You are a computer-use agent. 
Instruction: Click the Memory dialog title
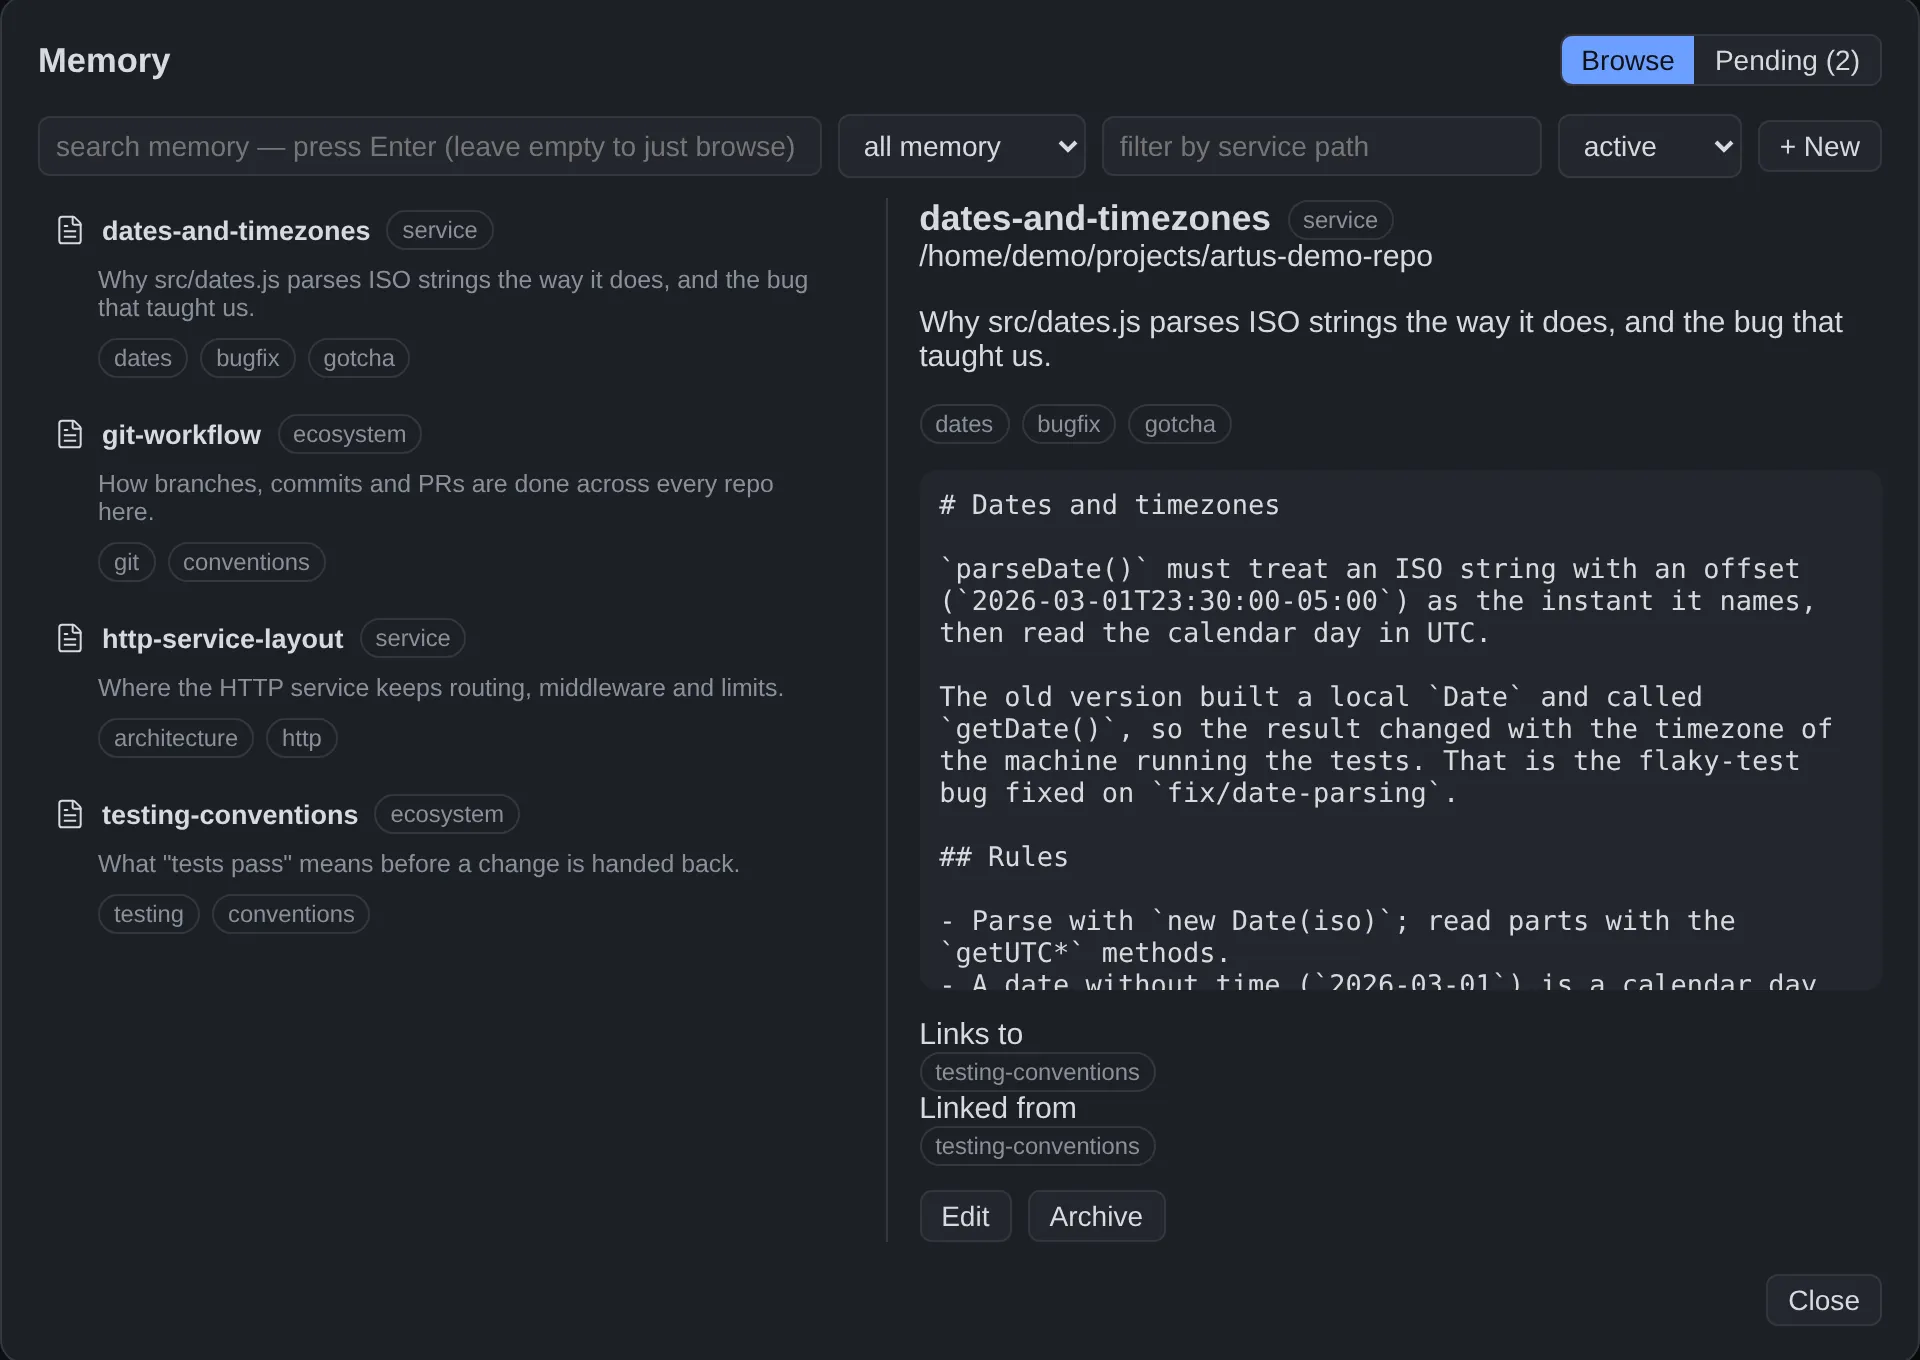click(x=104, y=61)
